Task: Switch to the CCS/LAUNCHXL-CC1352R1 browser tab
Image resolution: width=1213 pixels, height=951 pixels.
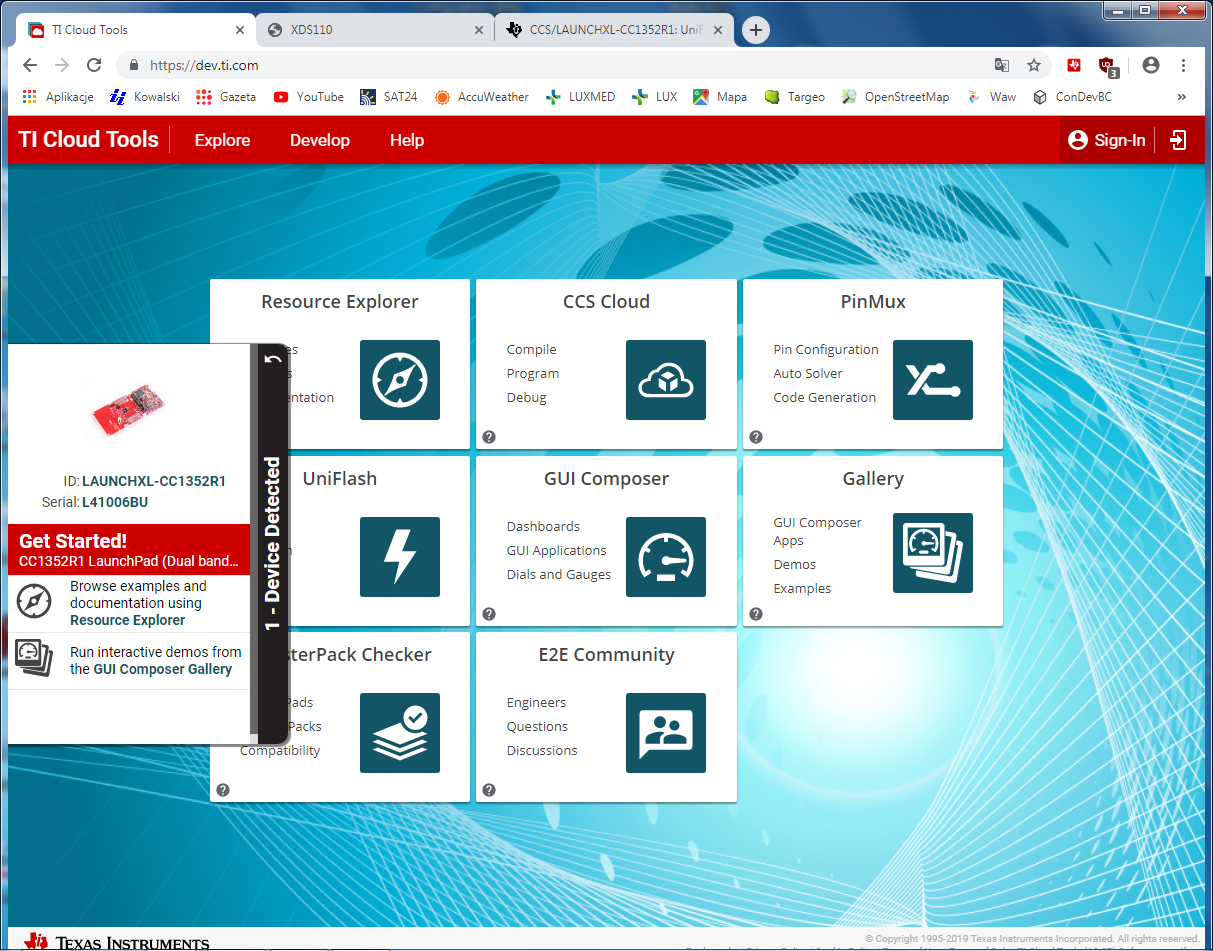Action: tap(615, 30)
